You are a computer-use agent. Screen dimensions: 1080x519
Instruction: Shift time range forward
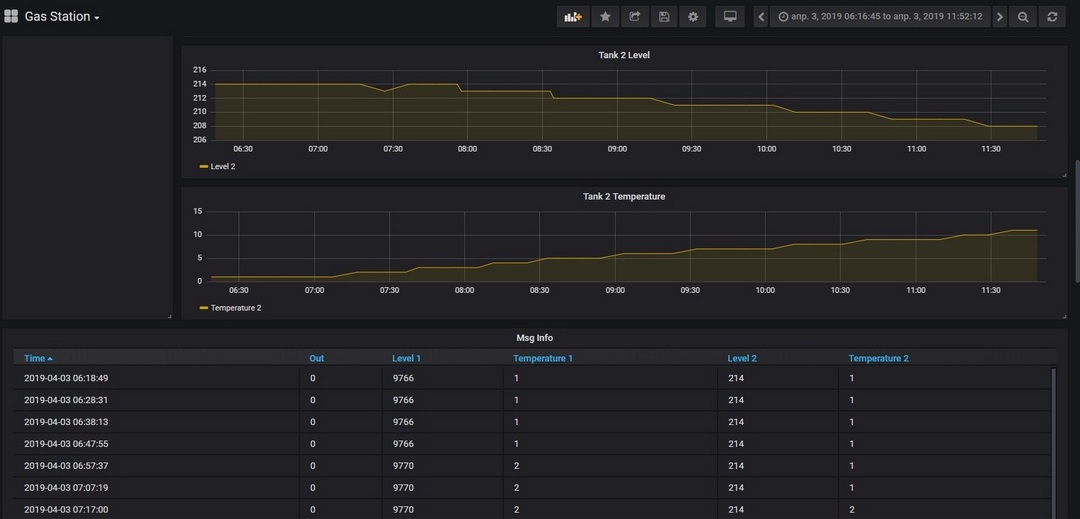pos(1000,17)
